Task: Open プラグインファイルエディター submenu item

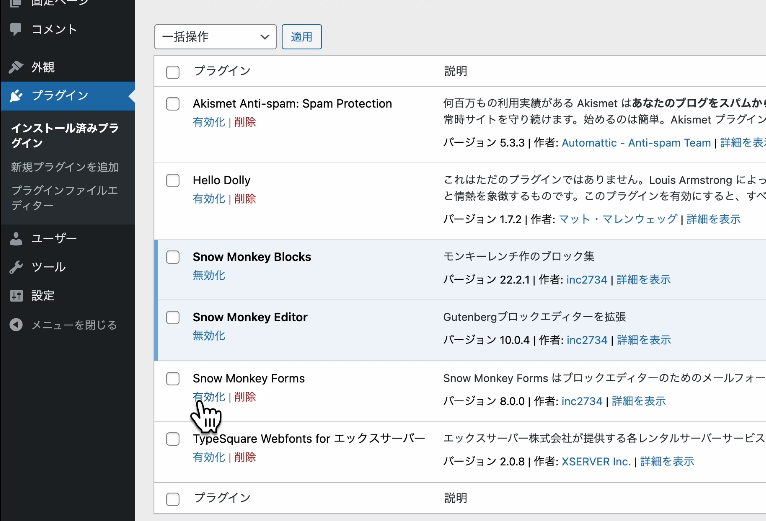Action: (x=65, y=198)
